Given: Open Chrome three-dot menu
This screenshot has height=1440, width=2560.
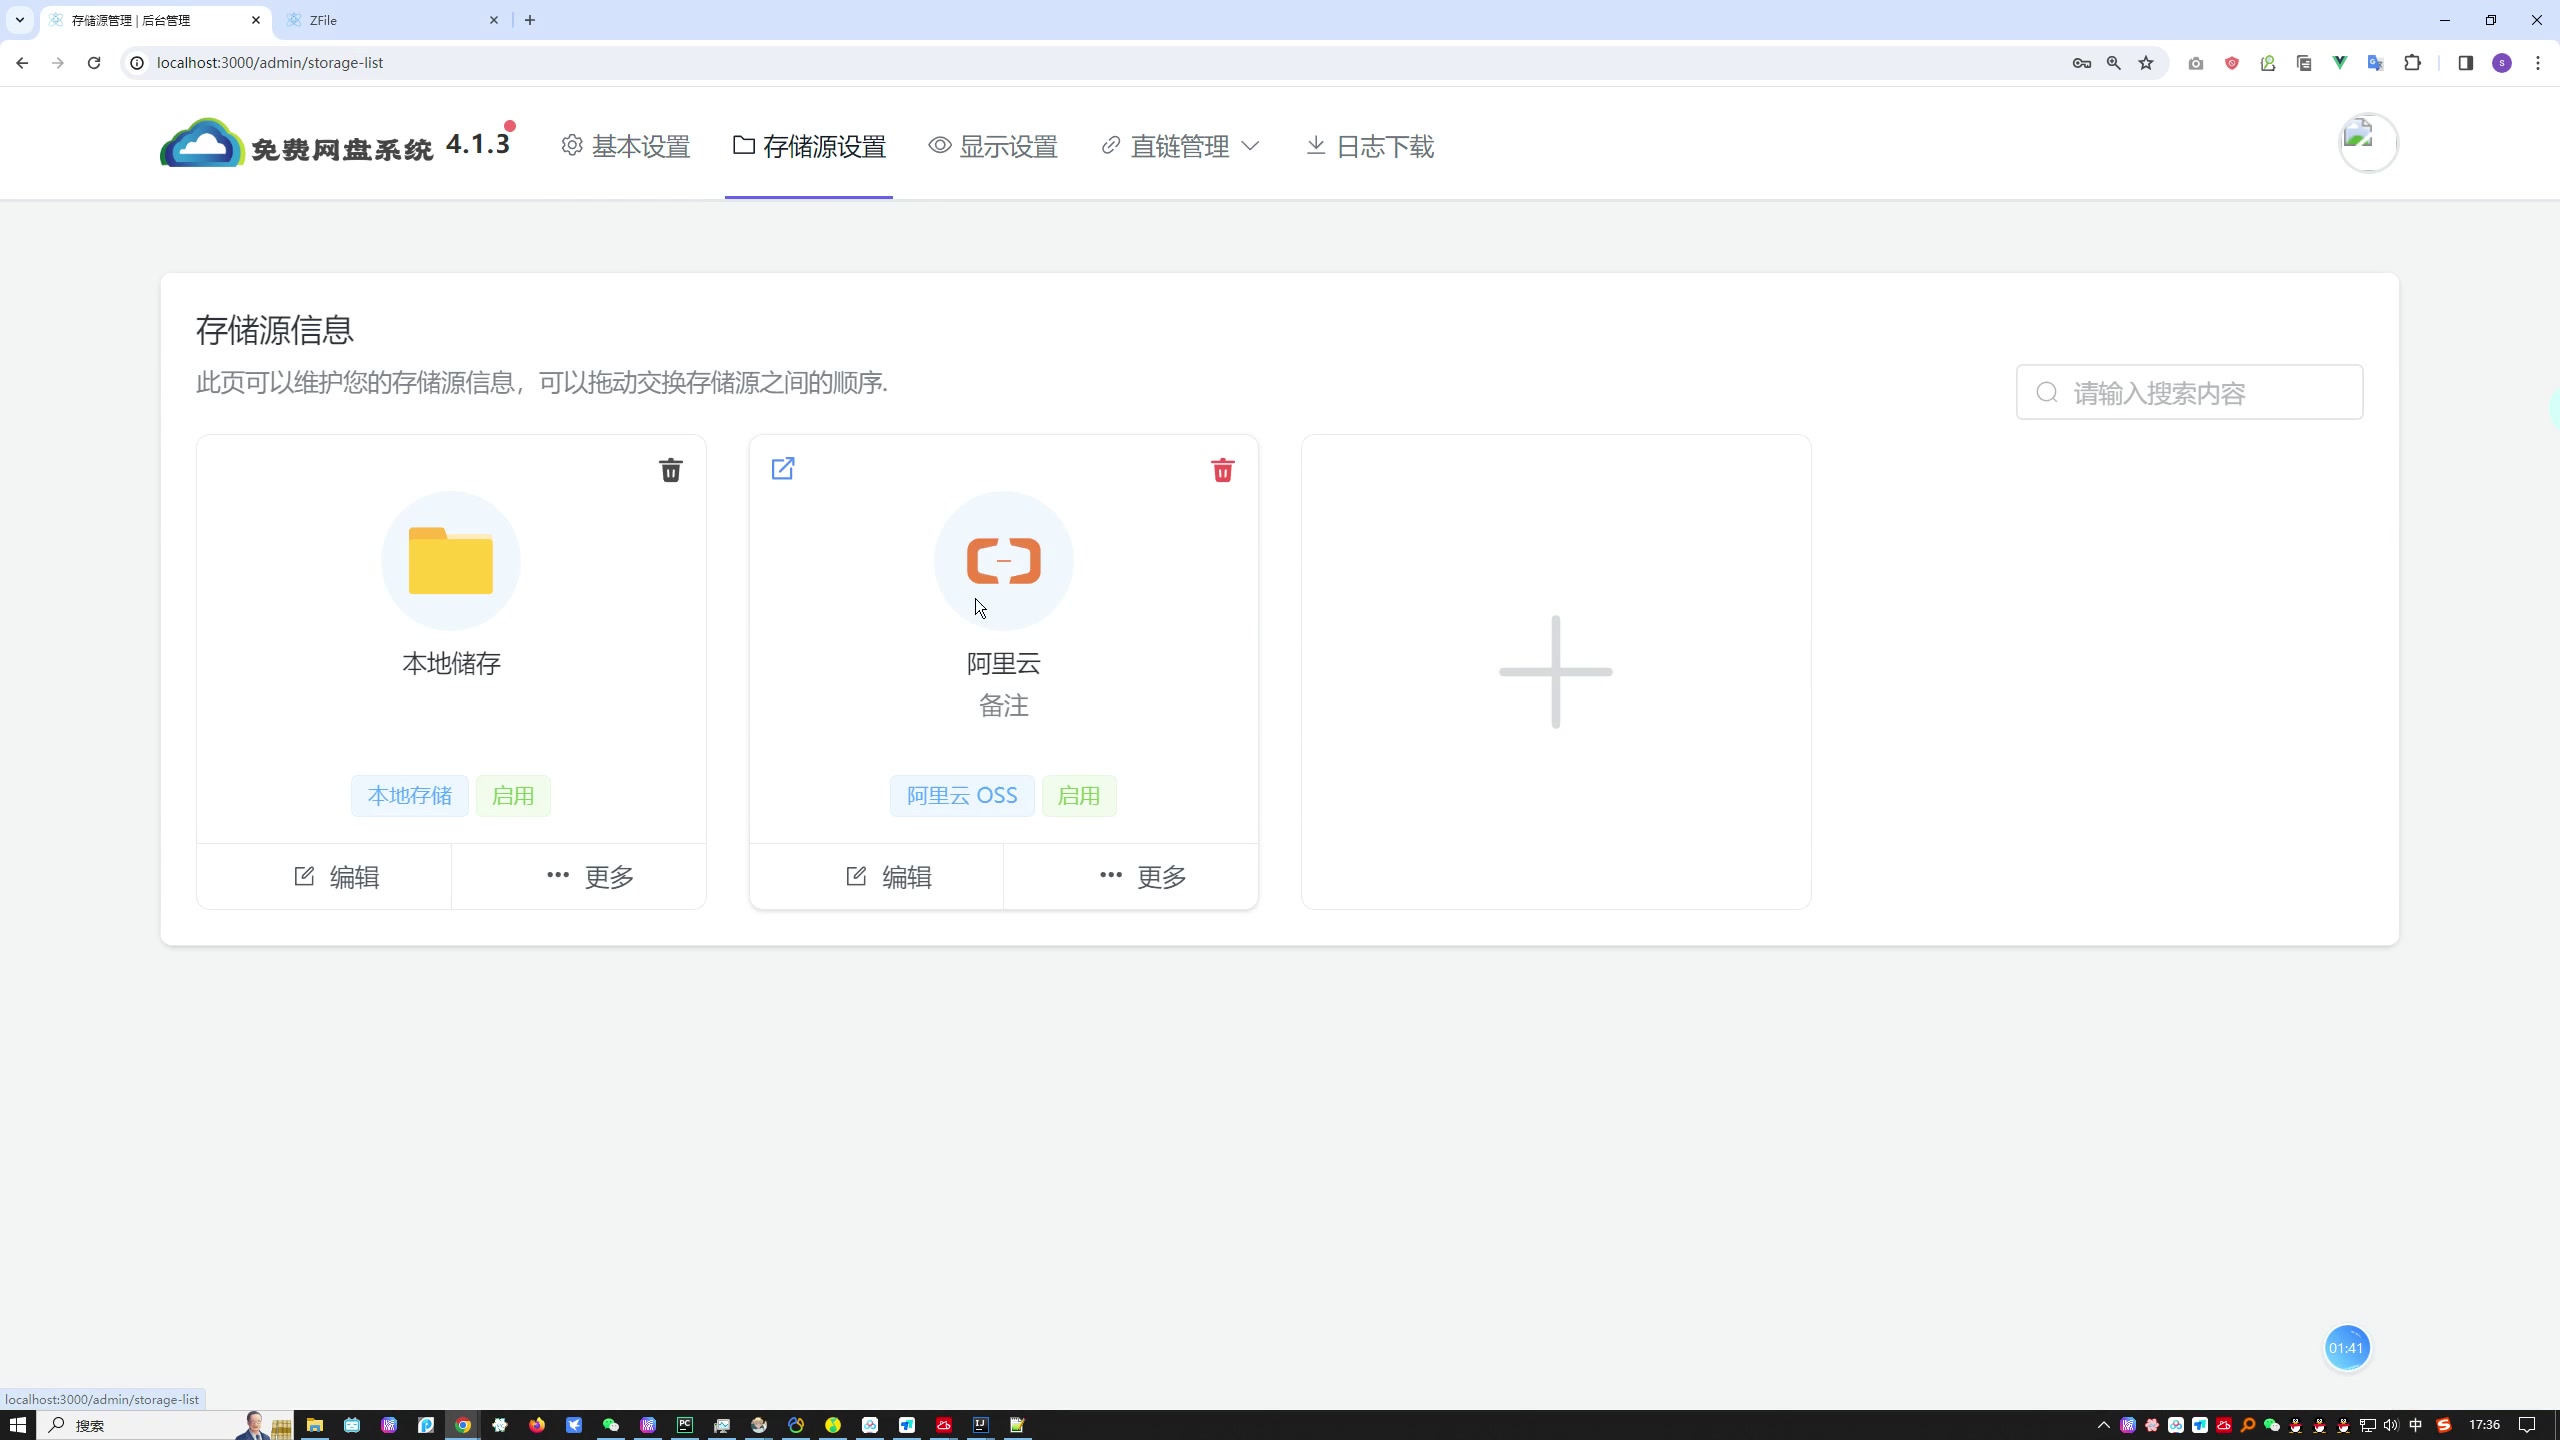Looking at the screenshot, I should (x=2538, y=63).
